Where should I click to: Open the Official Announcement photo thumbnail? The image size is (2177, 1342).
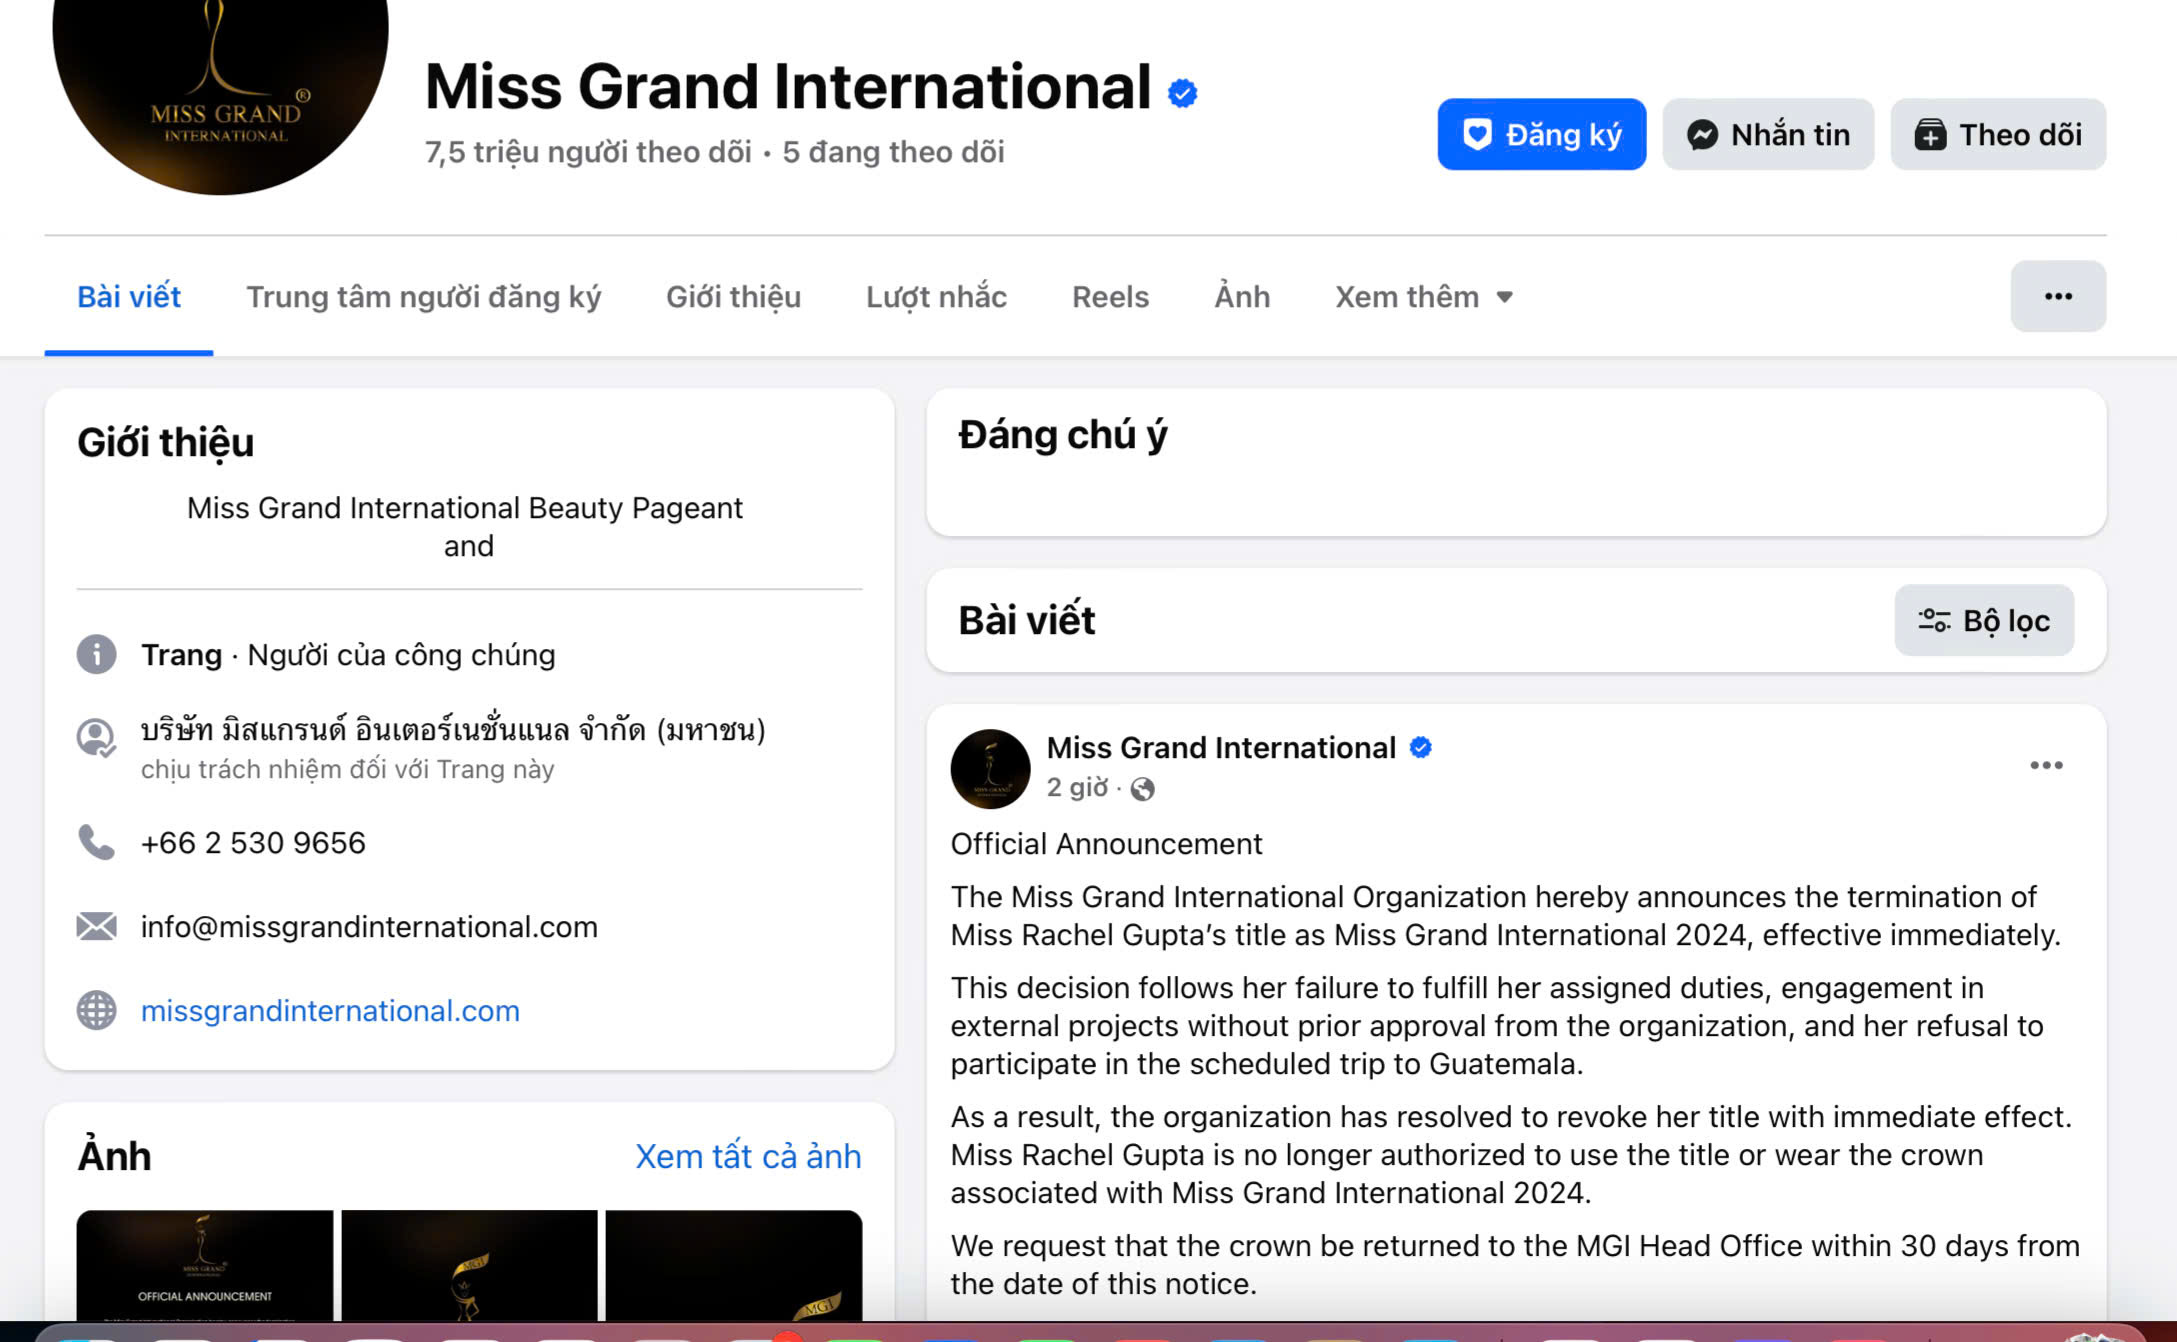(x=205, y=1265)
